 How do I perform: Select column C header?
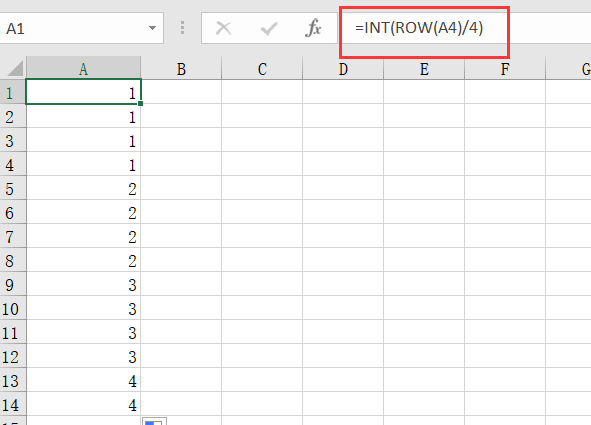pyautogui.click(x=262, y=69)
